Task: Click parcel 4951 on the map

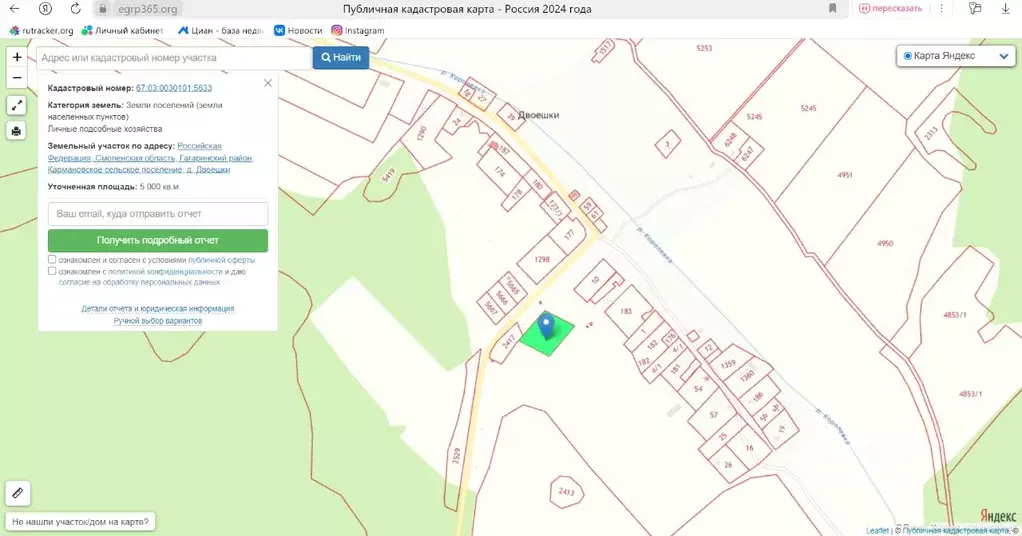Action: (845, 175)
